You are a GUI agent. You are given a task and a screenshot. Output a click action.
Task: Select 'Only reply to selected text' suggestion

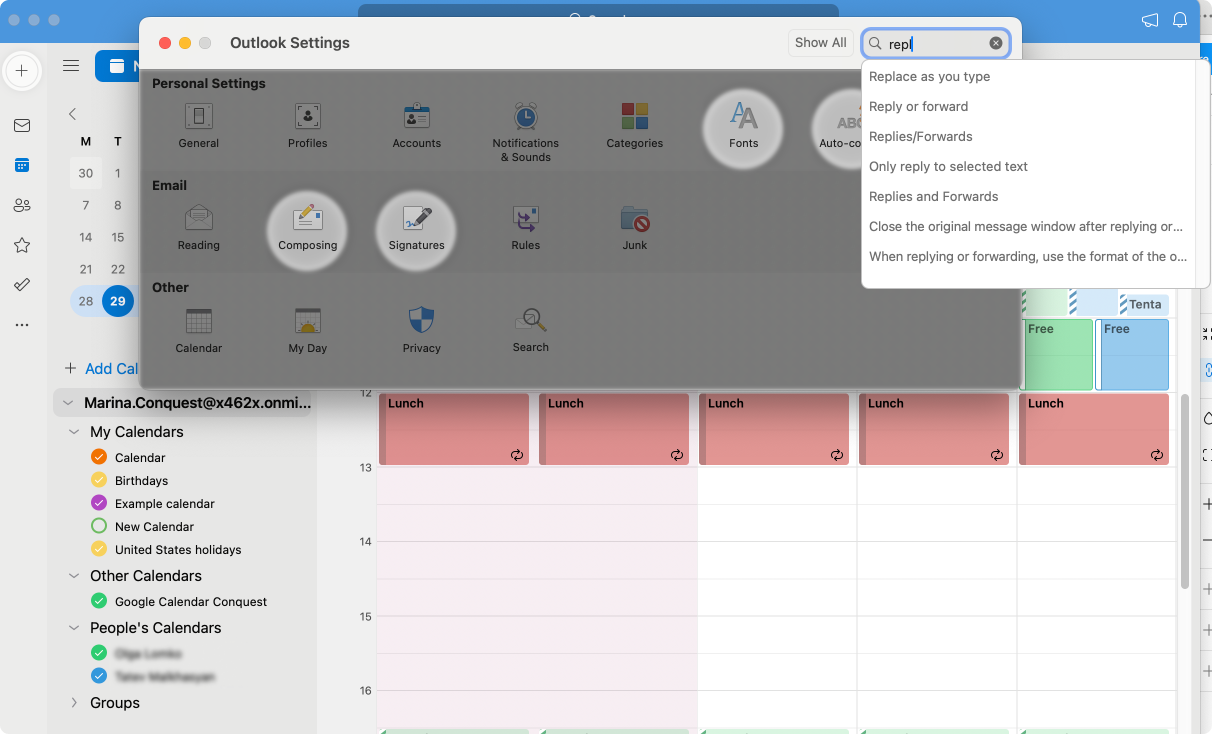pyautogui.click(x=1029, y=166)
